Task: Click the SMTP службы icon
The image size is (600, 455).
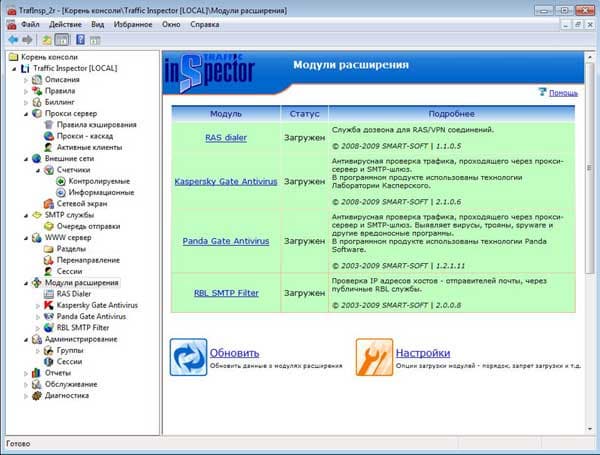Action: [x=37, y=215]
